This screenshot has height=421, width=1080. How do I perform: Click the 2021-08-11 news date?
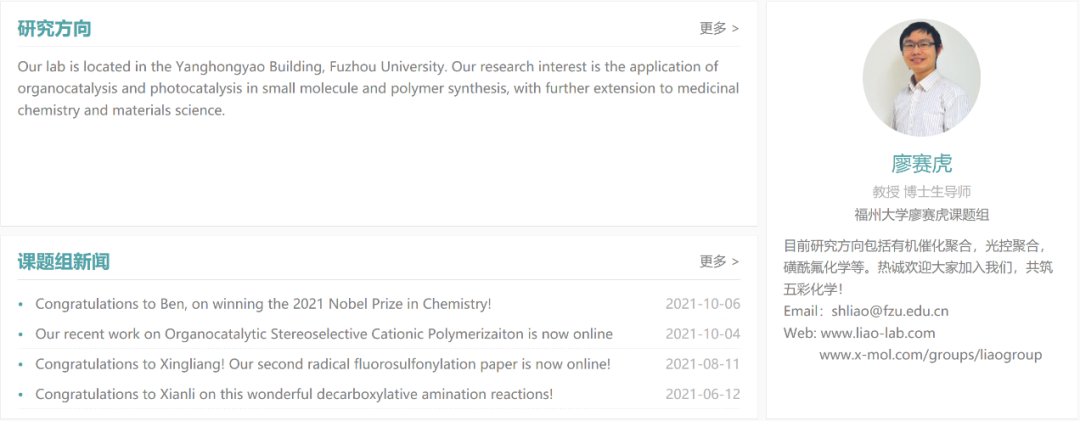coord(702,364)
